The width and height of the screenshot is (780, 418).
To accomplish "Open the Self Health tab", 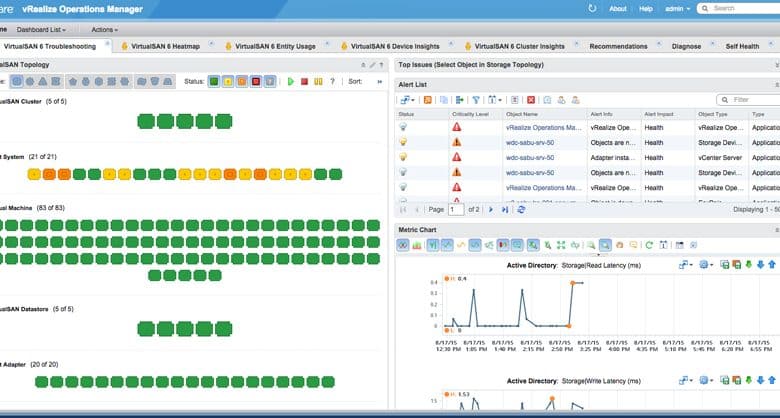I will coord(742,46).
